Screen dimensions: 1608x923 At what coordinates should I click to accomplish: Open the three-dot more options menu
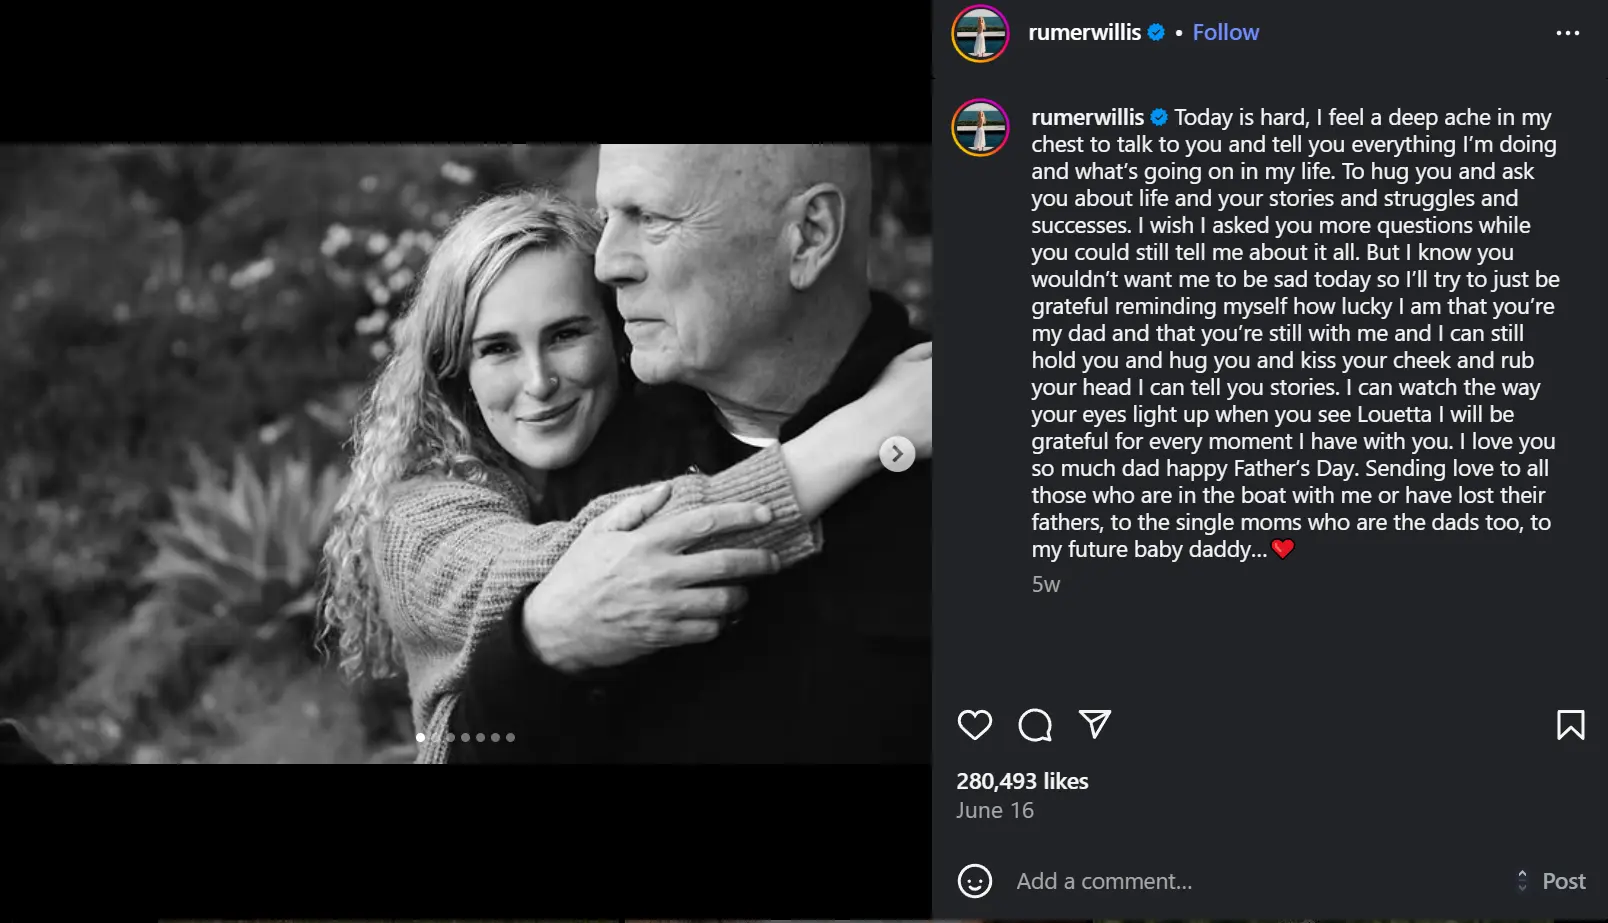point(1568,33)
